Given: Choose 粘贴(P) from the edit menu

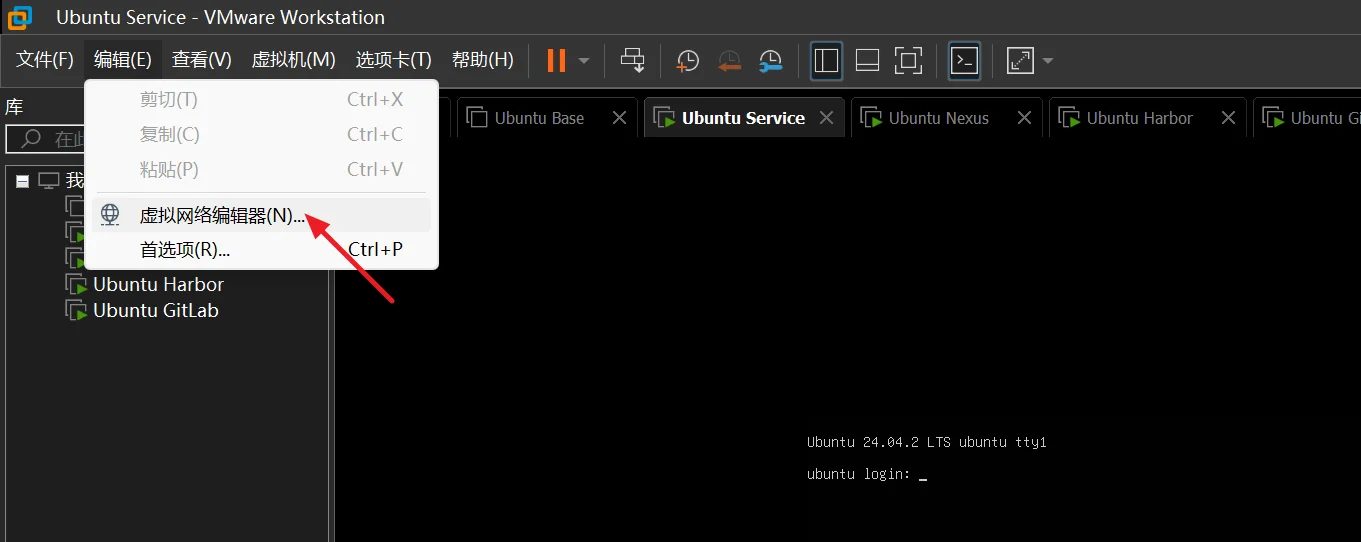Looking at the screenshot, I should pyautogui.click(x=261, y=169).
